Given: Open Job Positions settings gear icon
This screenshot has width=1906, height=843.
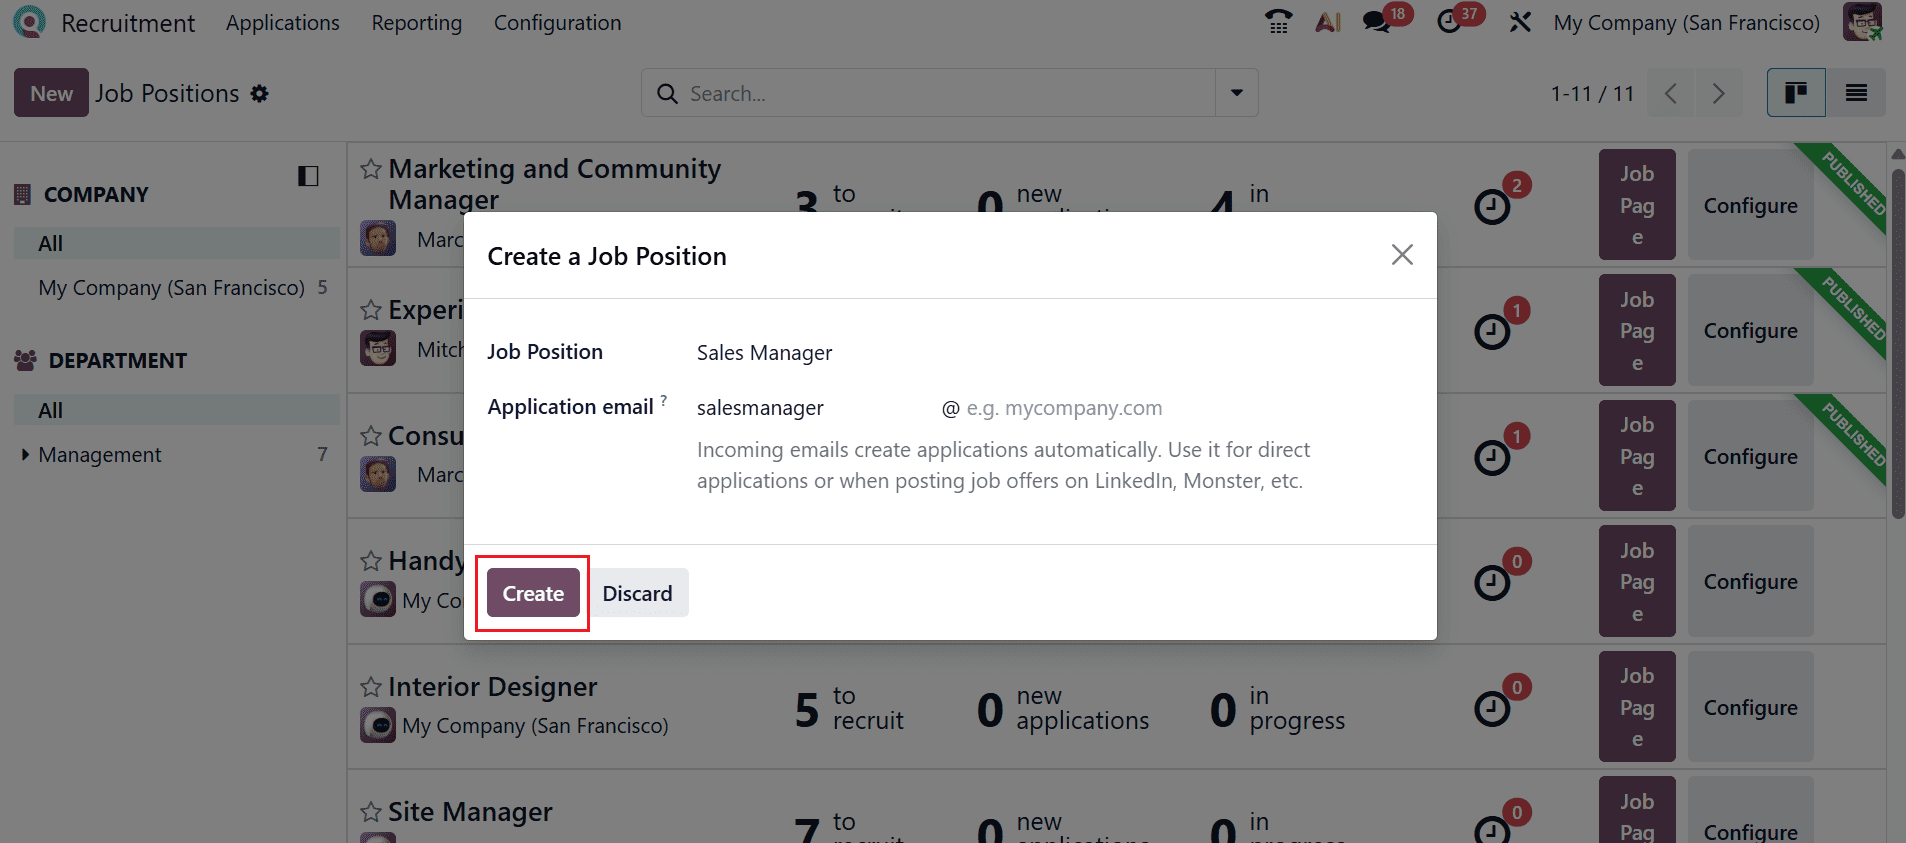Looking at the screenshot, I should (259, 93).
